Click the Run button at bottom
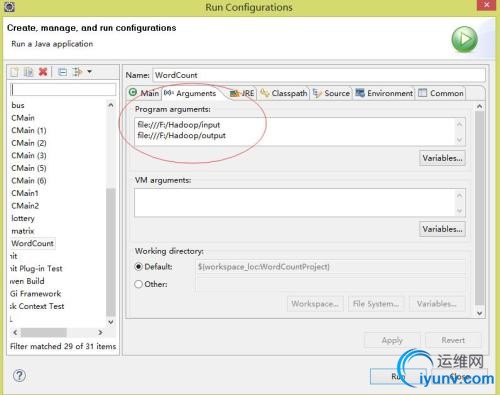 [x=398, y=377]
